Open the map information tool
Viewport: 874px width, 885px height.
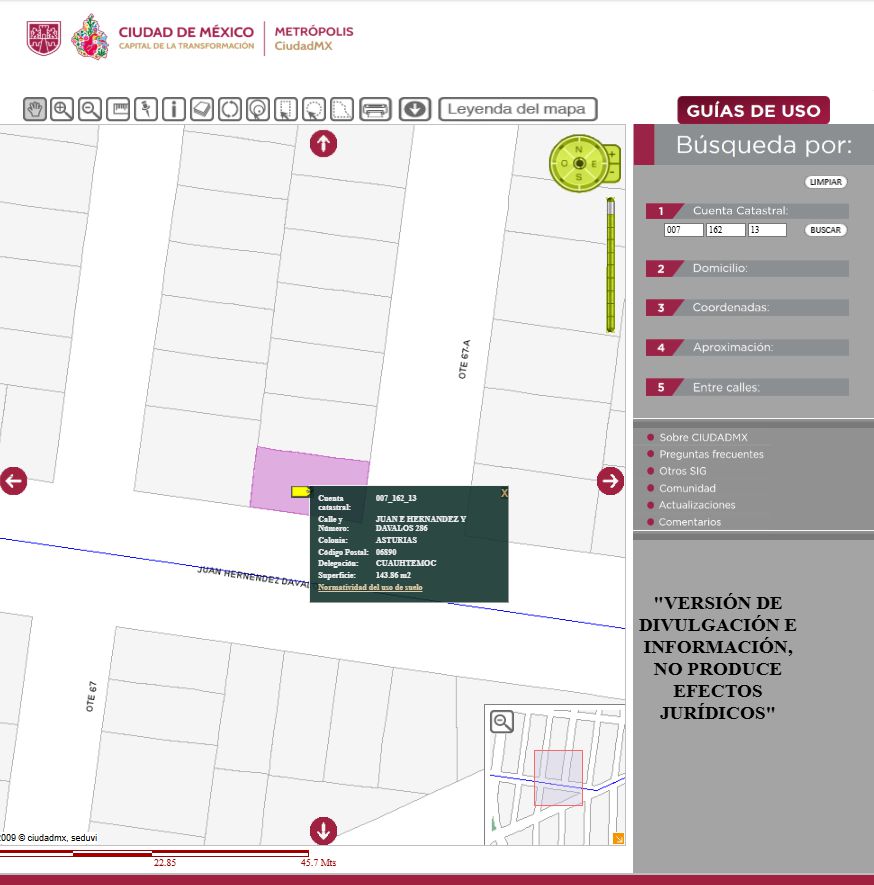[x=173, y=110]
